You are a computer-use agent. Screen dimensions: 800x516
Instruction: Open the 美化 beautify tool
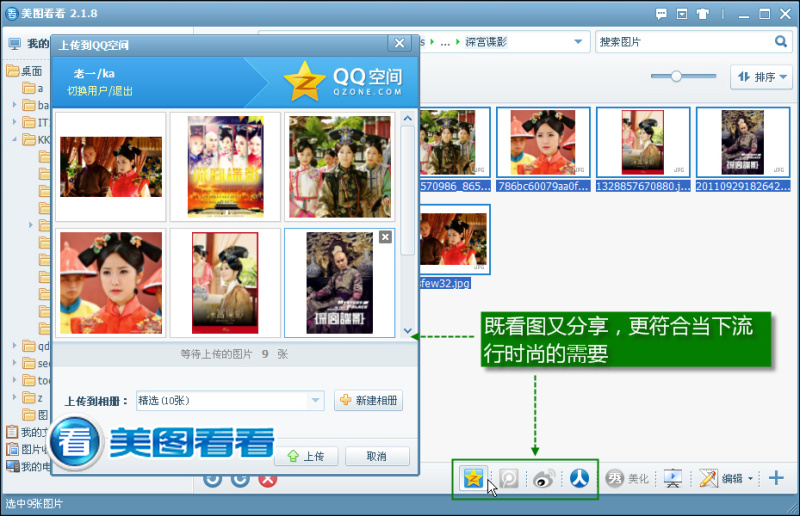(627, 478)
